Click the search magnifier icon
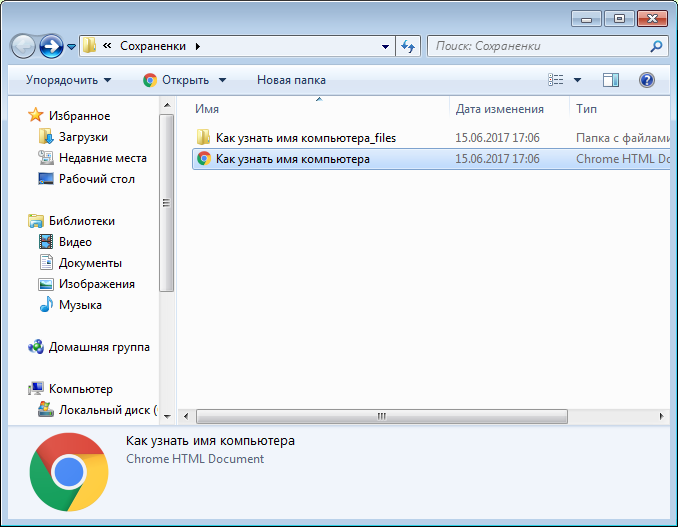The width and height of the screenshot is (678, 527). [656, 46]
